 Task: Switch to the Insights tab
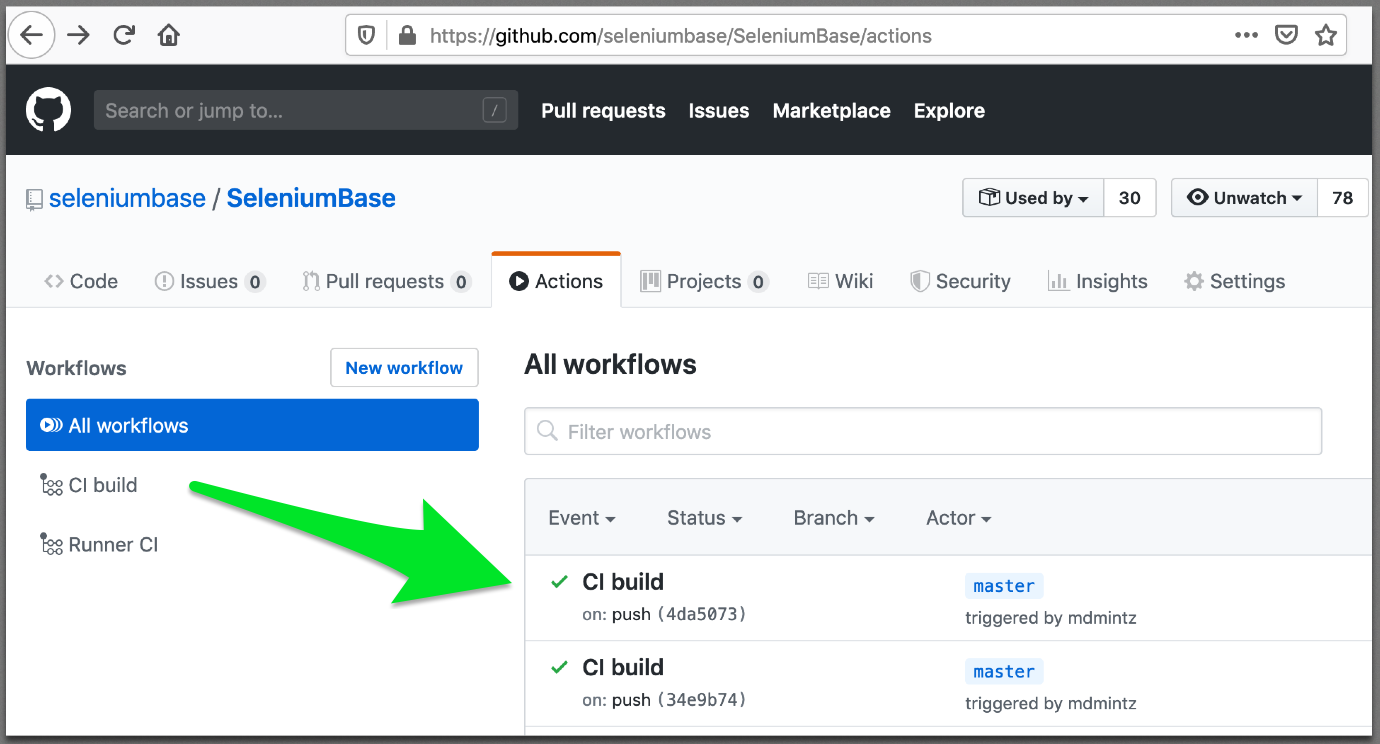coord(1097,281)
